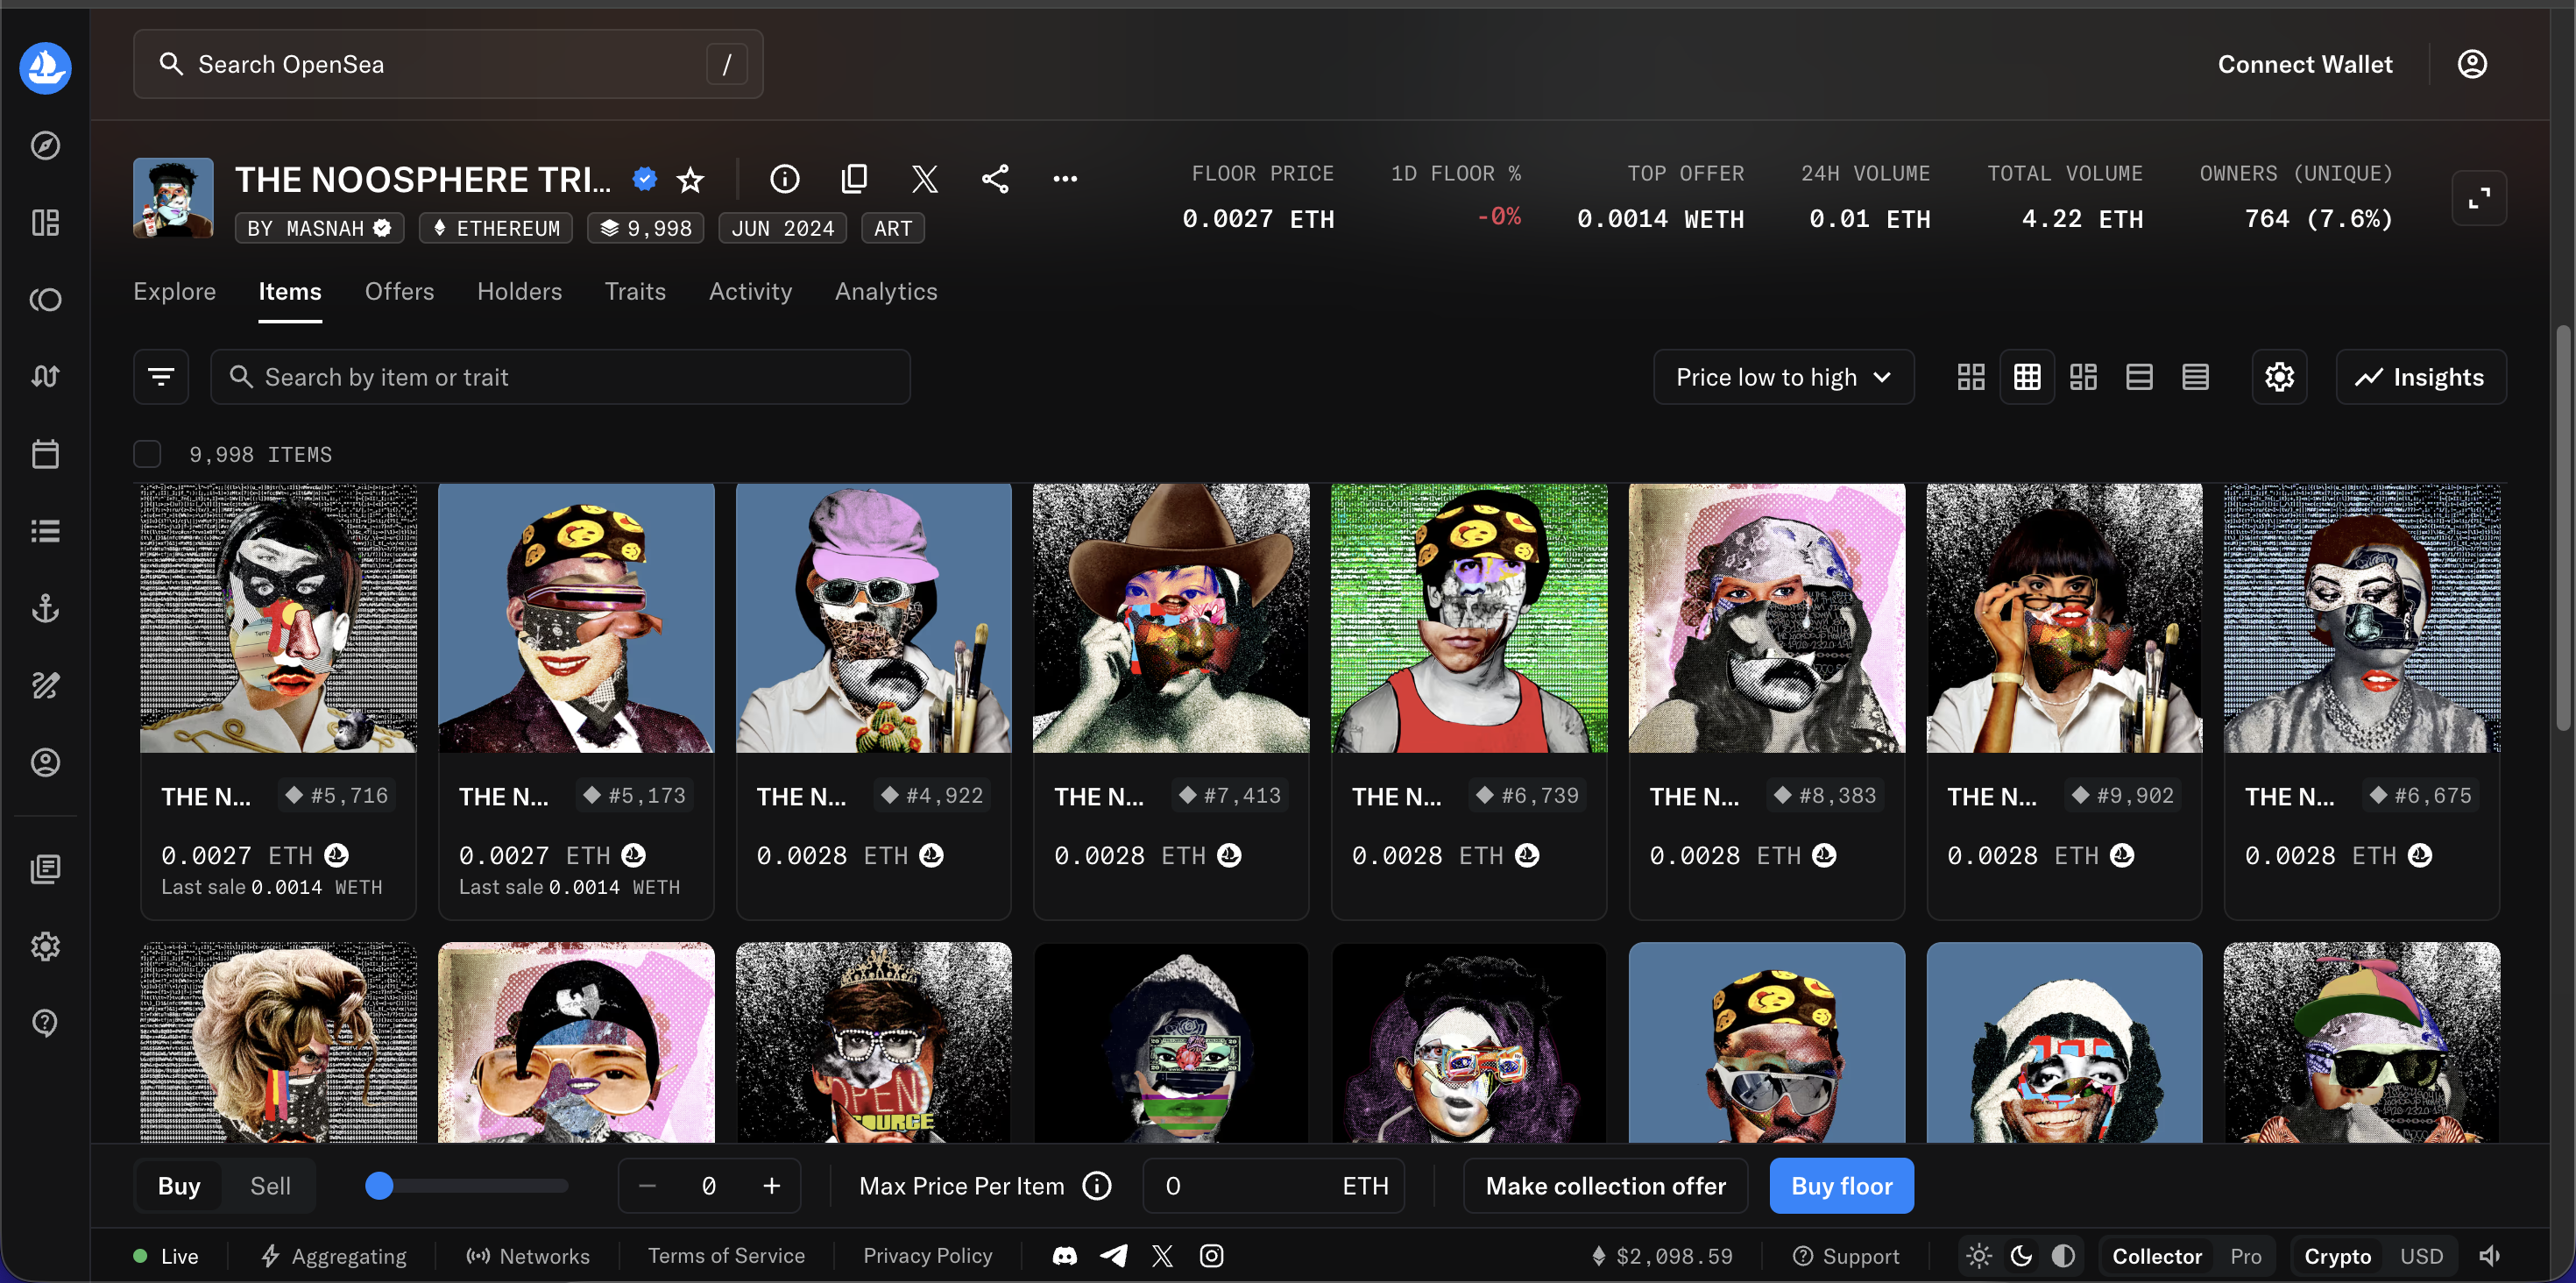The height and width of the screenshot is (1283, 2576).
Task: Open the Studio pencil icon in sidebar
Action: click(45, 685)
